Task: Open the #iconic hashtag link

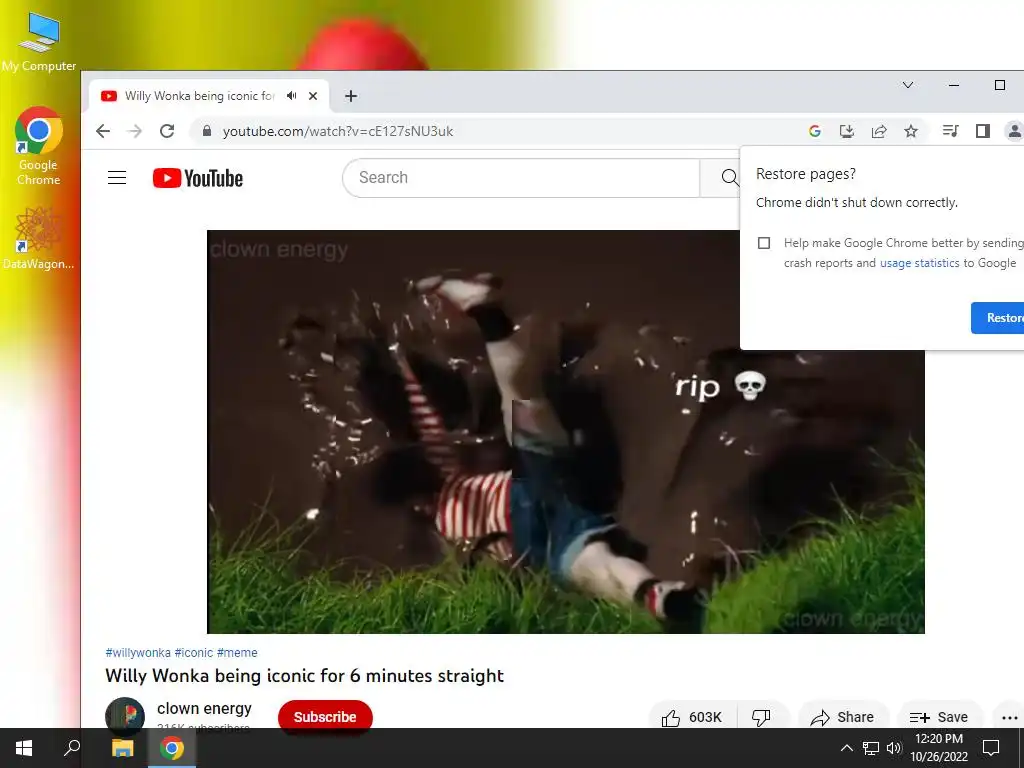Action: 193,652
